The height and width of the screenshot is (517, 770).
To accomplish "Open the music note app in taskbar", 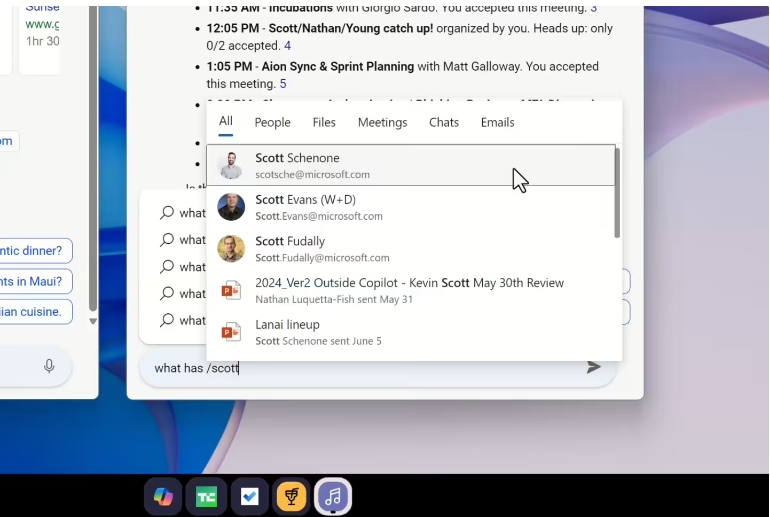I will pos(333,497).
